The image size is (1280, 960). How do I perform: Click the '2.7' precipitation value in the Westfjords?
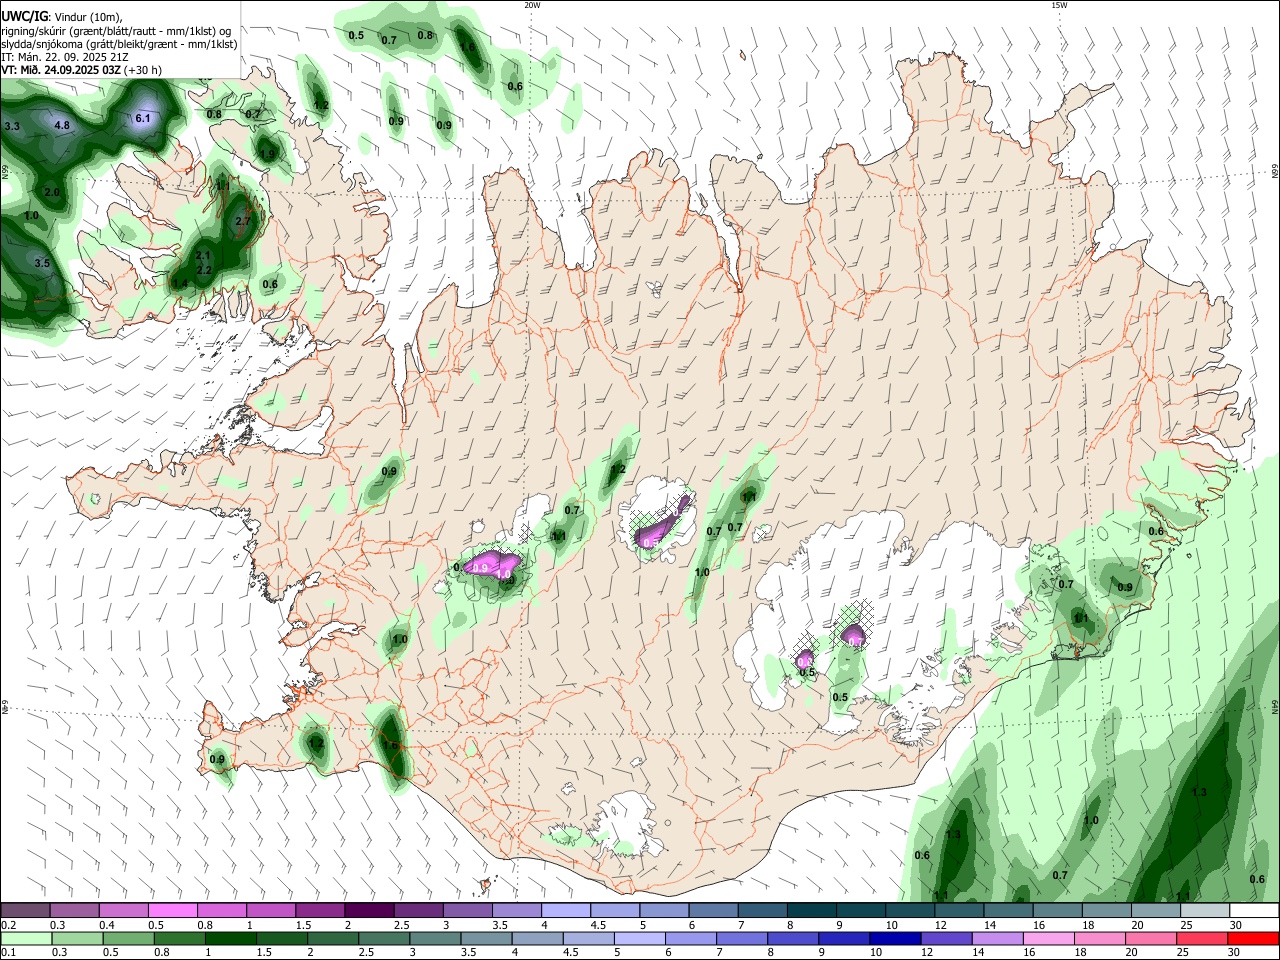[243, 221]
